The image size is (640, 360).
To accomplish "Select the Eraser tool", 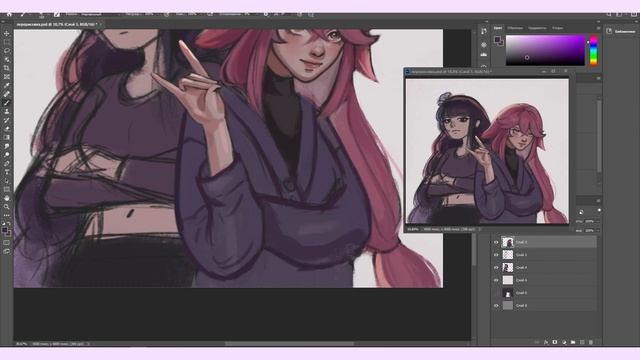I will click(7, 129).
